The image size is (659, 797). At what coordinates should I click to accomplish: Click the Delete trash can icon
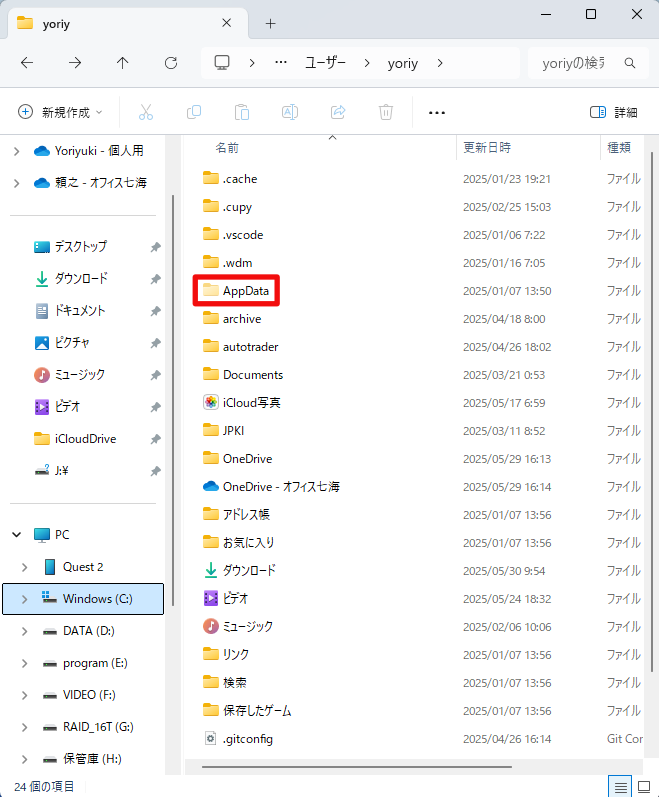(x=386, y=112)
